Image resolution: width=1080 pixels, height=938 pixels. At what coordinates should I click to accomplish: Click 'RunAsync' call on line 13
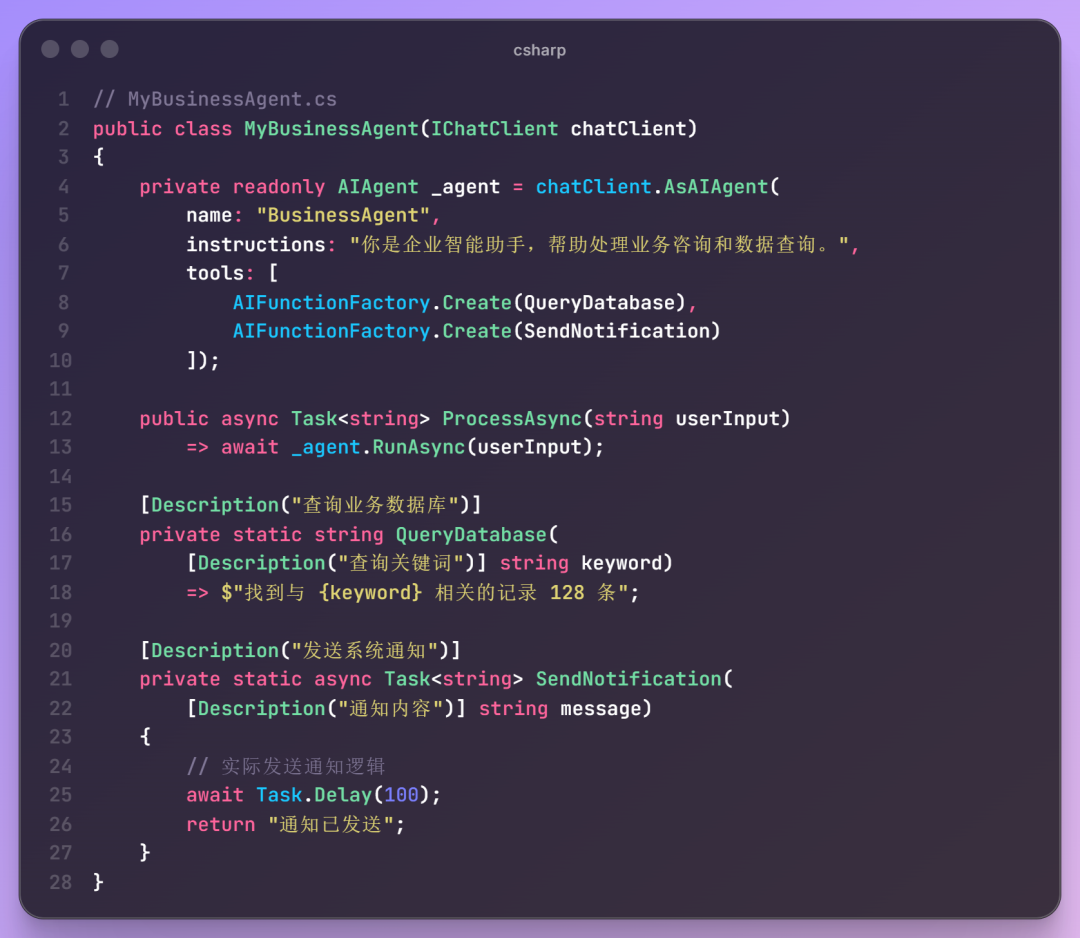click(419, 447)
